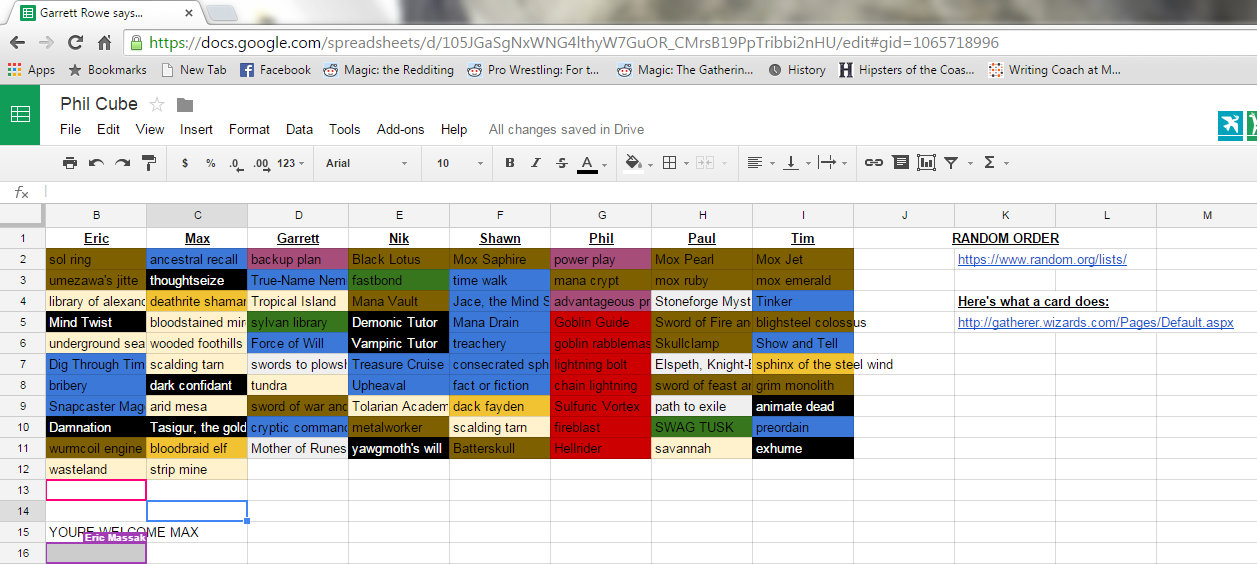The height and width of the screenshot is (564, 1257).
Task: Open the View menu
Action: click(150, 129)
